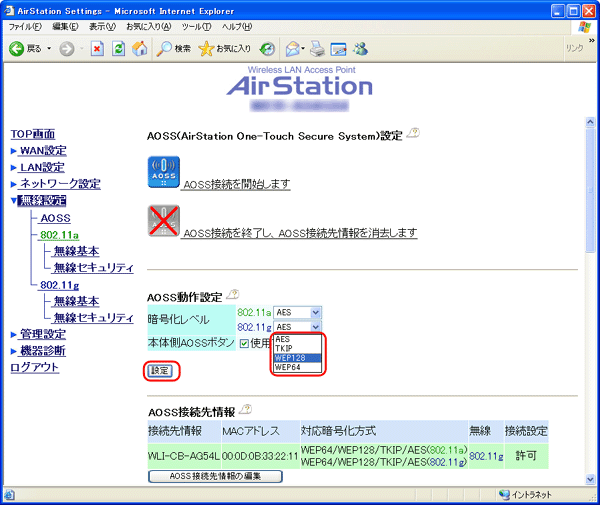Open Favorites star in toolbar
Viewport: 600px width, 505px height.
pyautogui.click(x=225, y=49)
